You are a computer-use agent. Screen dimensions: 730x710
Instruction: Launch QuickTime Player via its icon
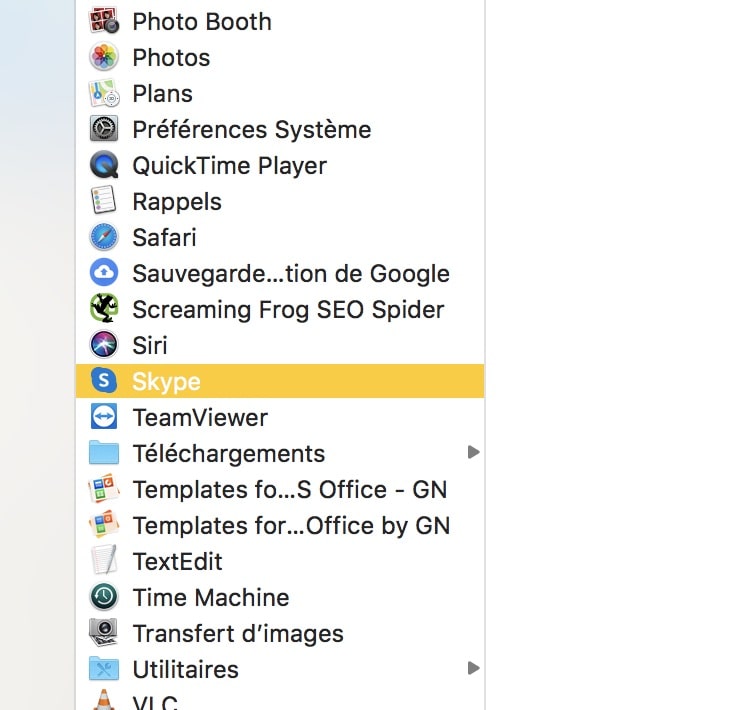(x=104, y=165)
